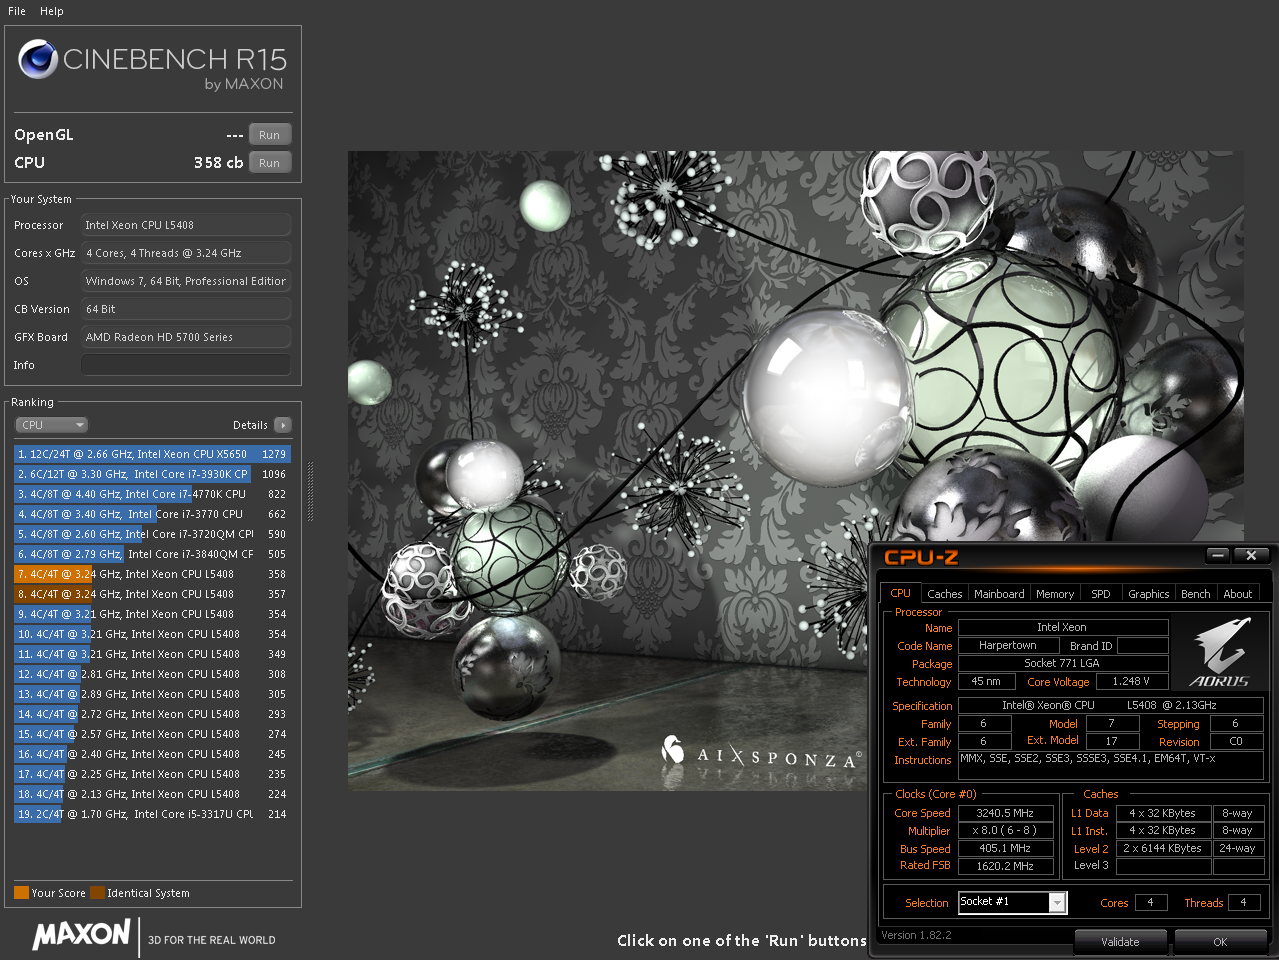Switch to the Memory tab in CPU-Z
1279x960 pixels.
tap(1055, 594)
